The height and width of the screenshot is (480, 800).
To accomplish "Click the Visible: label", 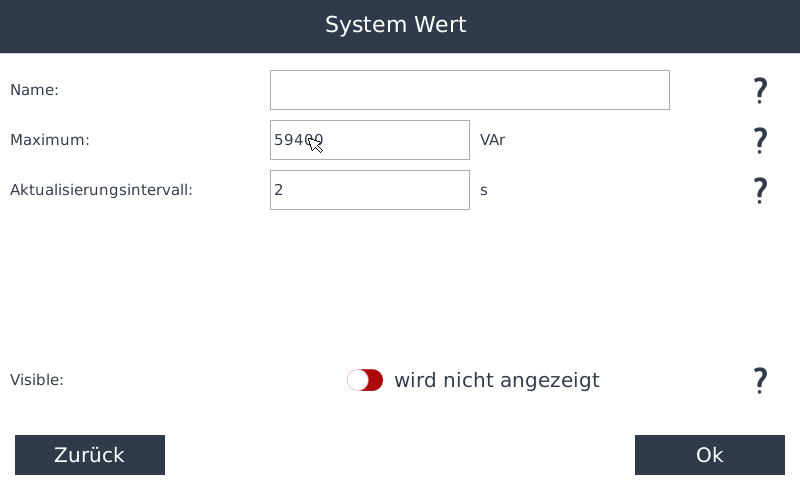I will pyautogui.click(x=37, y=380).
